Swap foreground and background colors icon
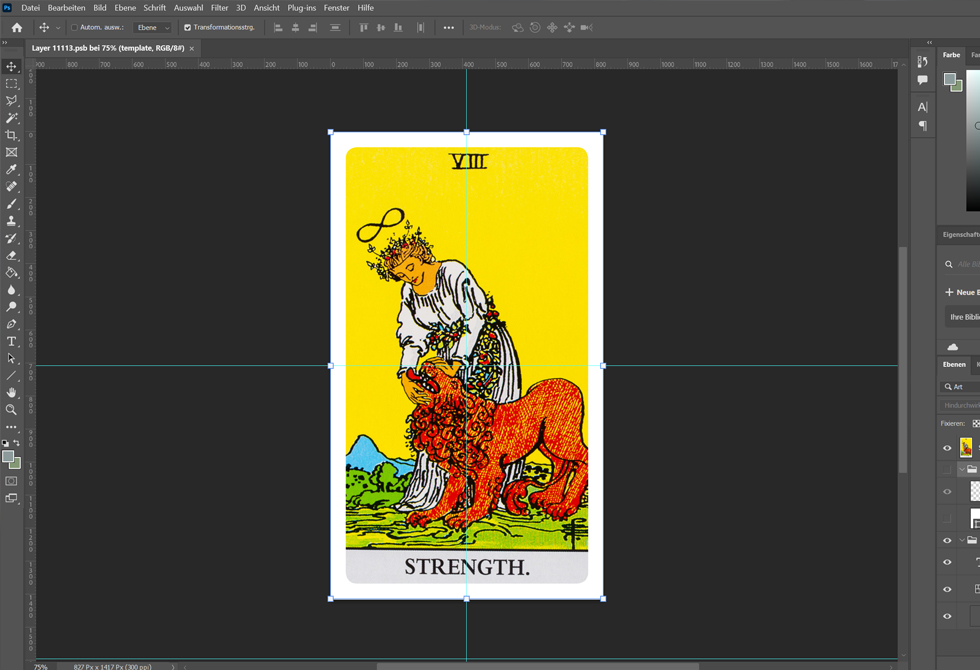 17,442
